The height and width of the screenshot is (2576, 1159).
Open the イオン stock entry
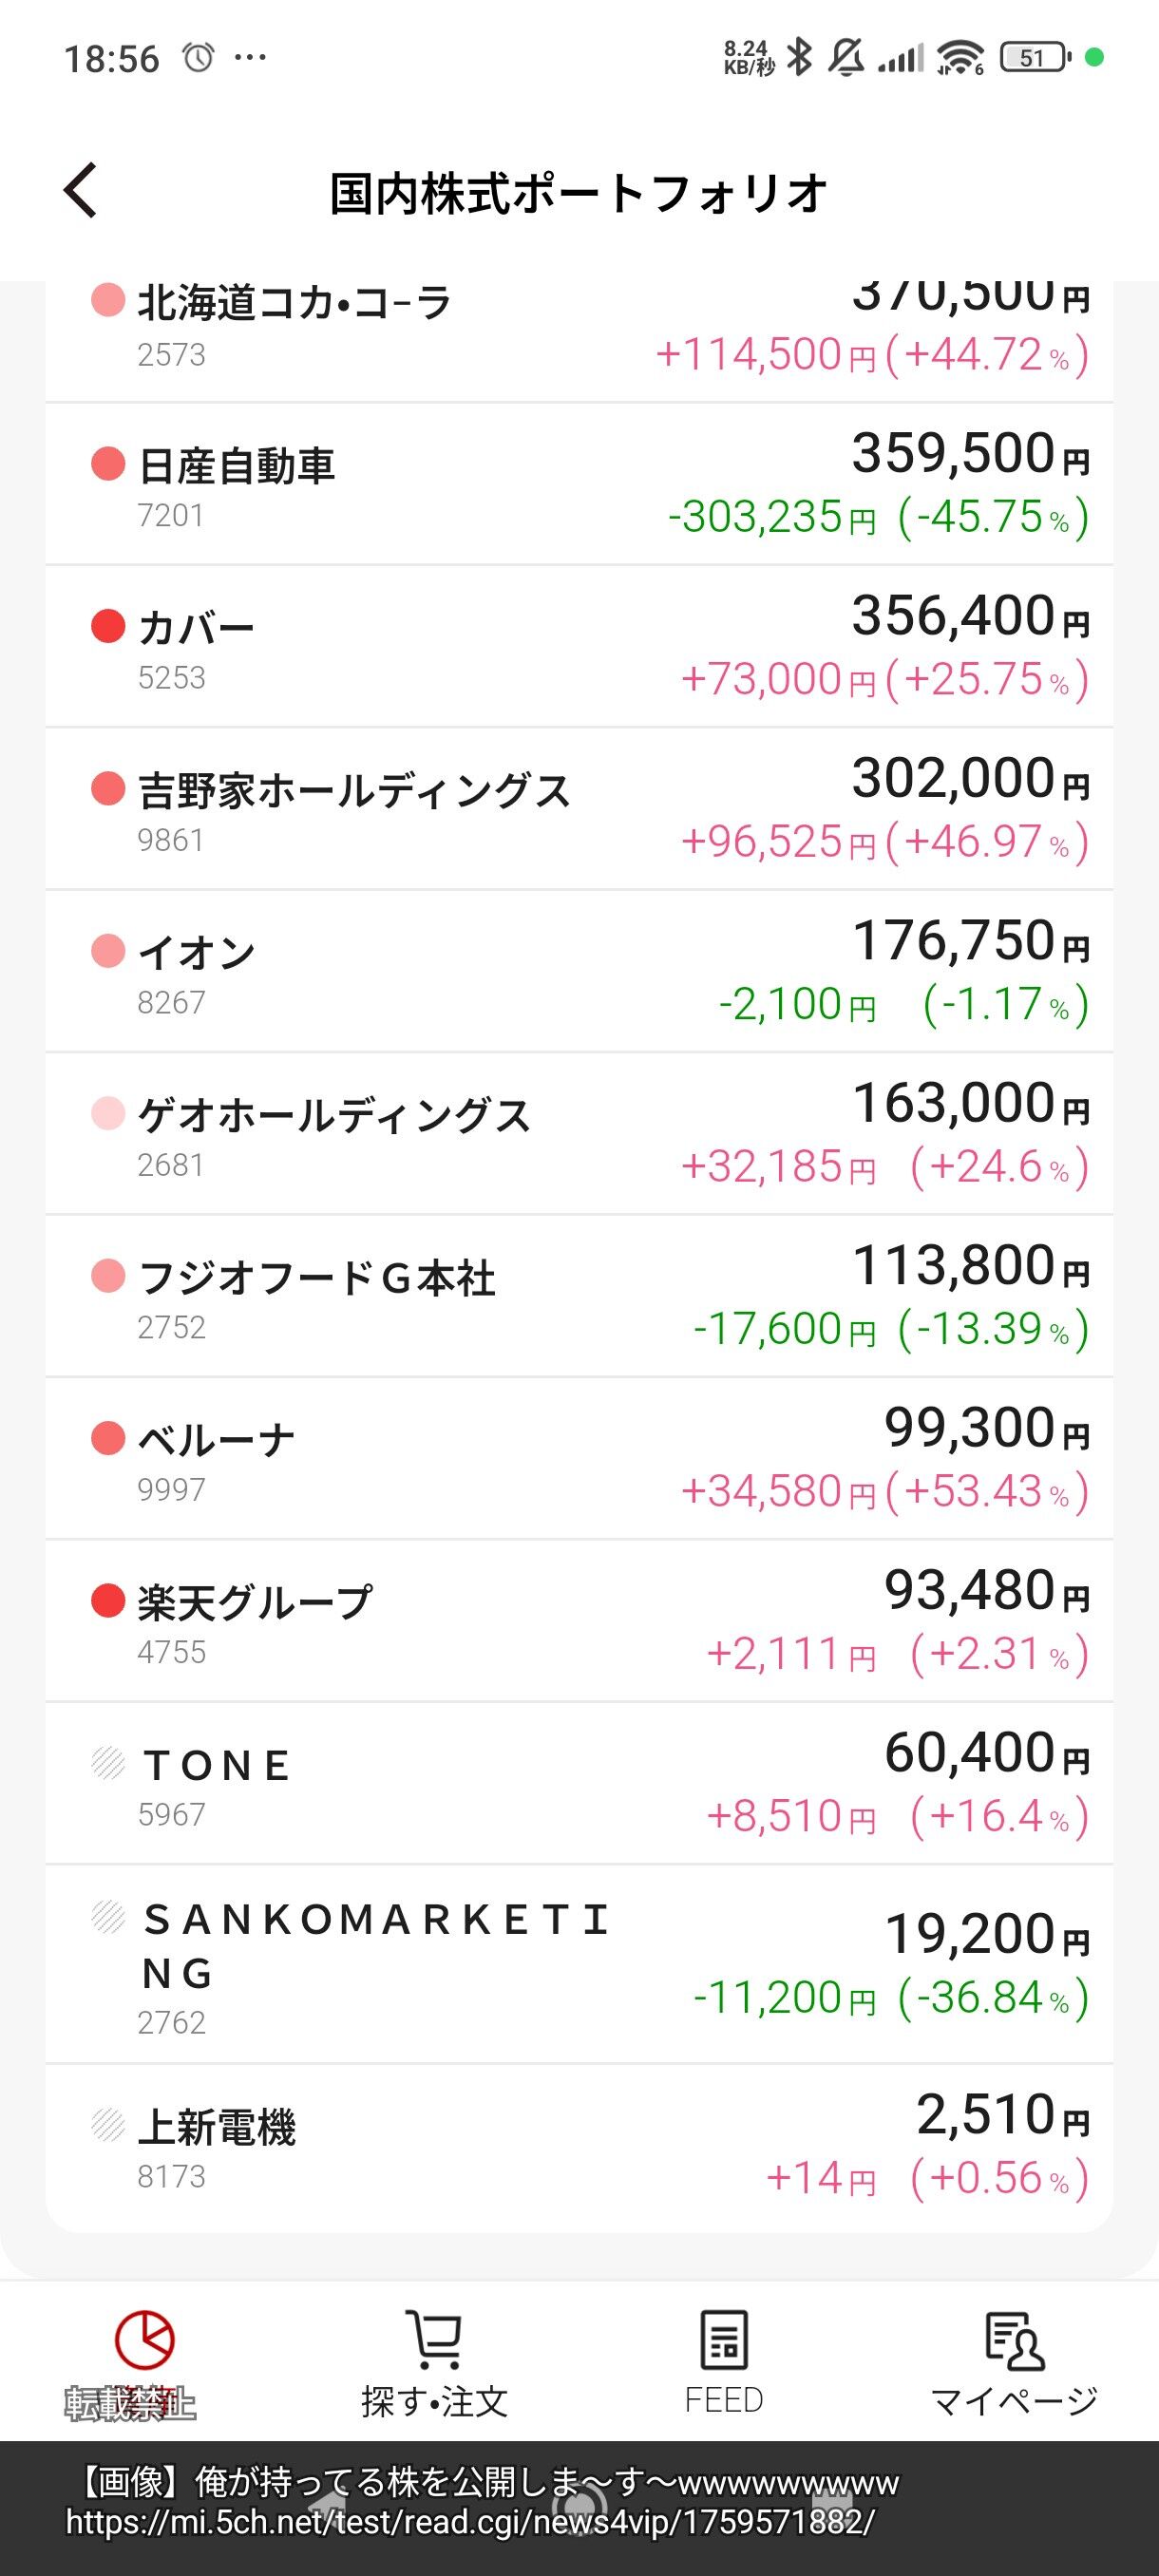(x=579, y=971)
